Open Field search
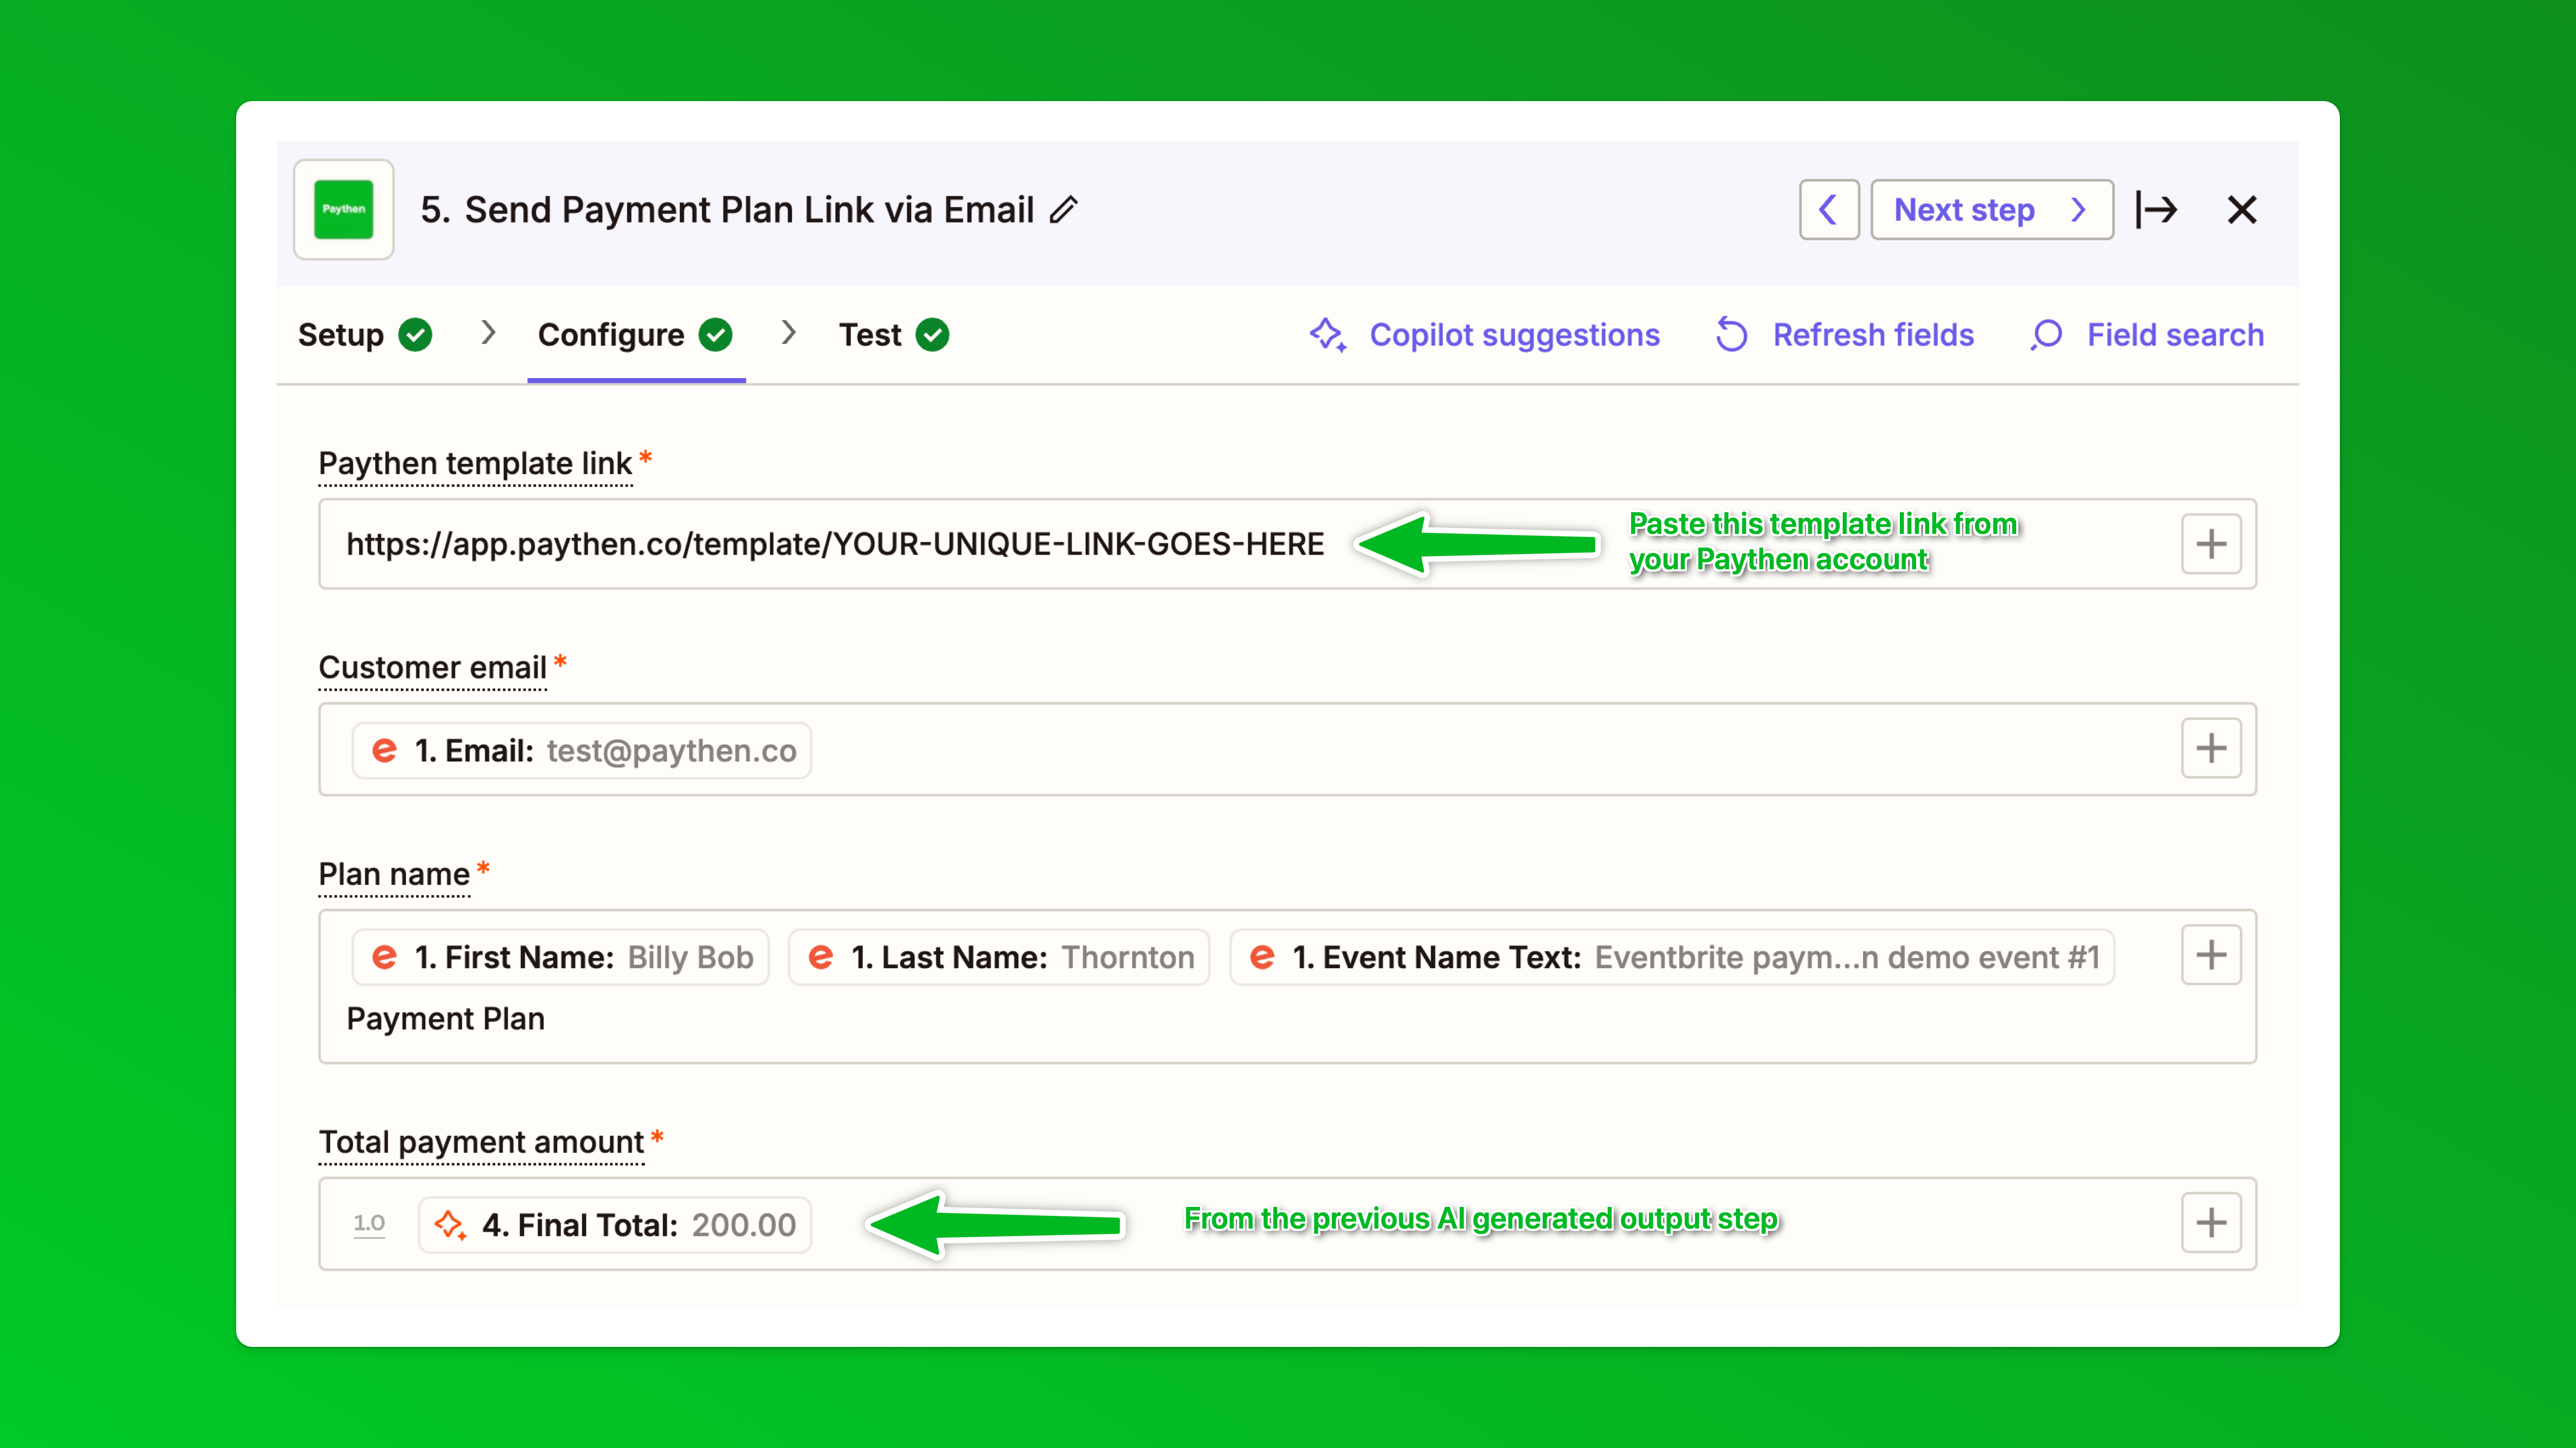Screen dimensions: 2576x1448 pos(2147,335)
